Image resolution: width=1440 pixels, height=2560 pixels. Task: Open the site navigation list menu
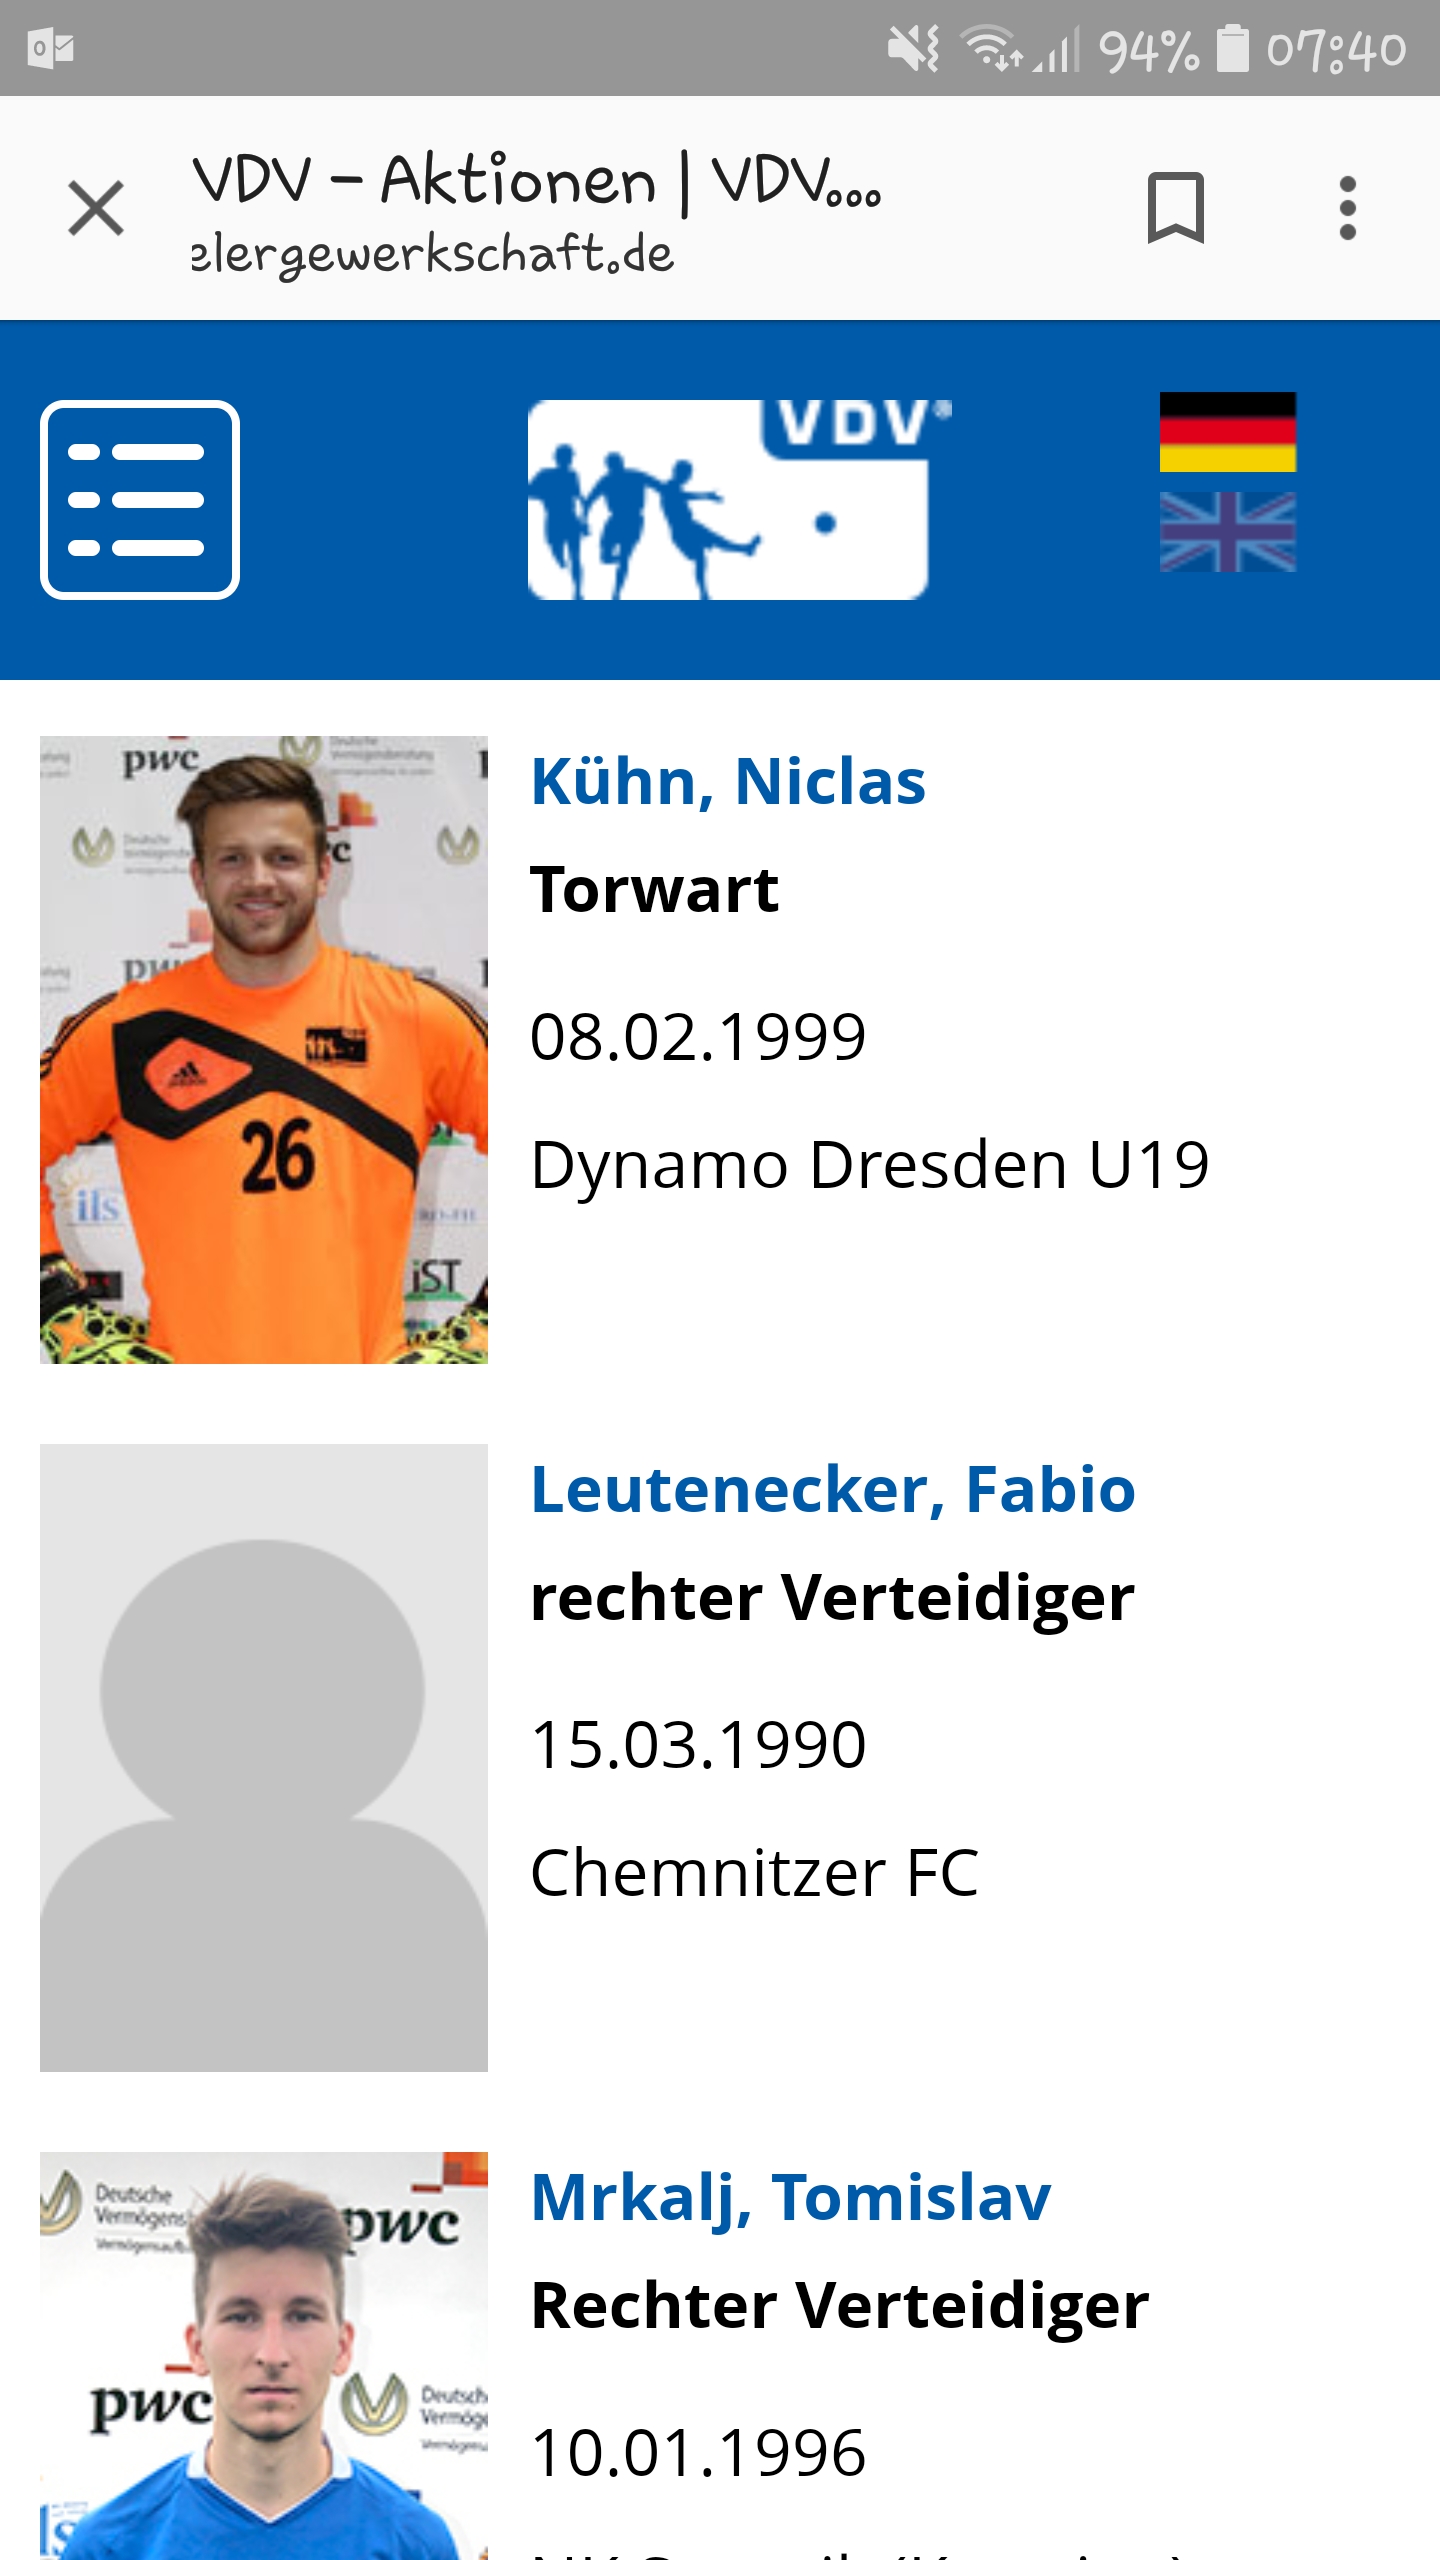point(140,500)
